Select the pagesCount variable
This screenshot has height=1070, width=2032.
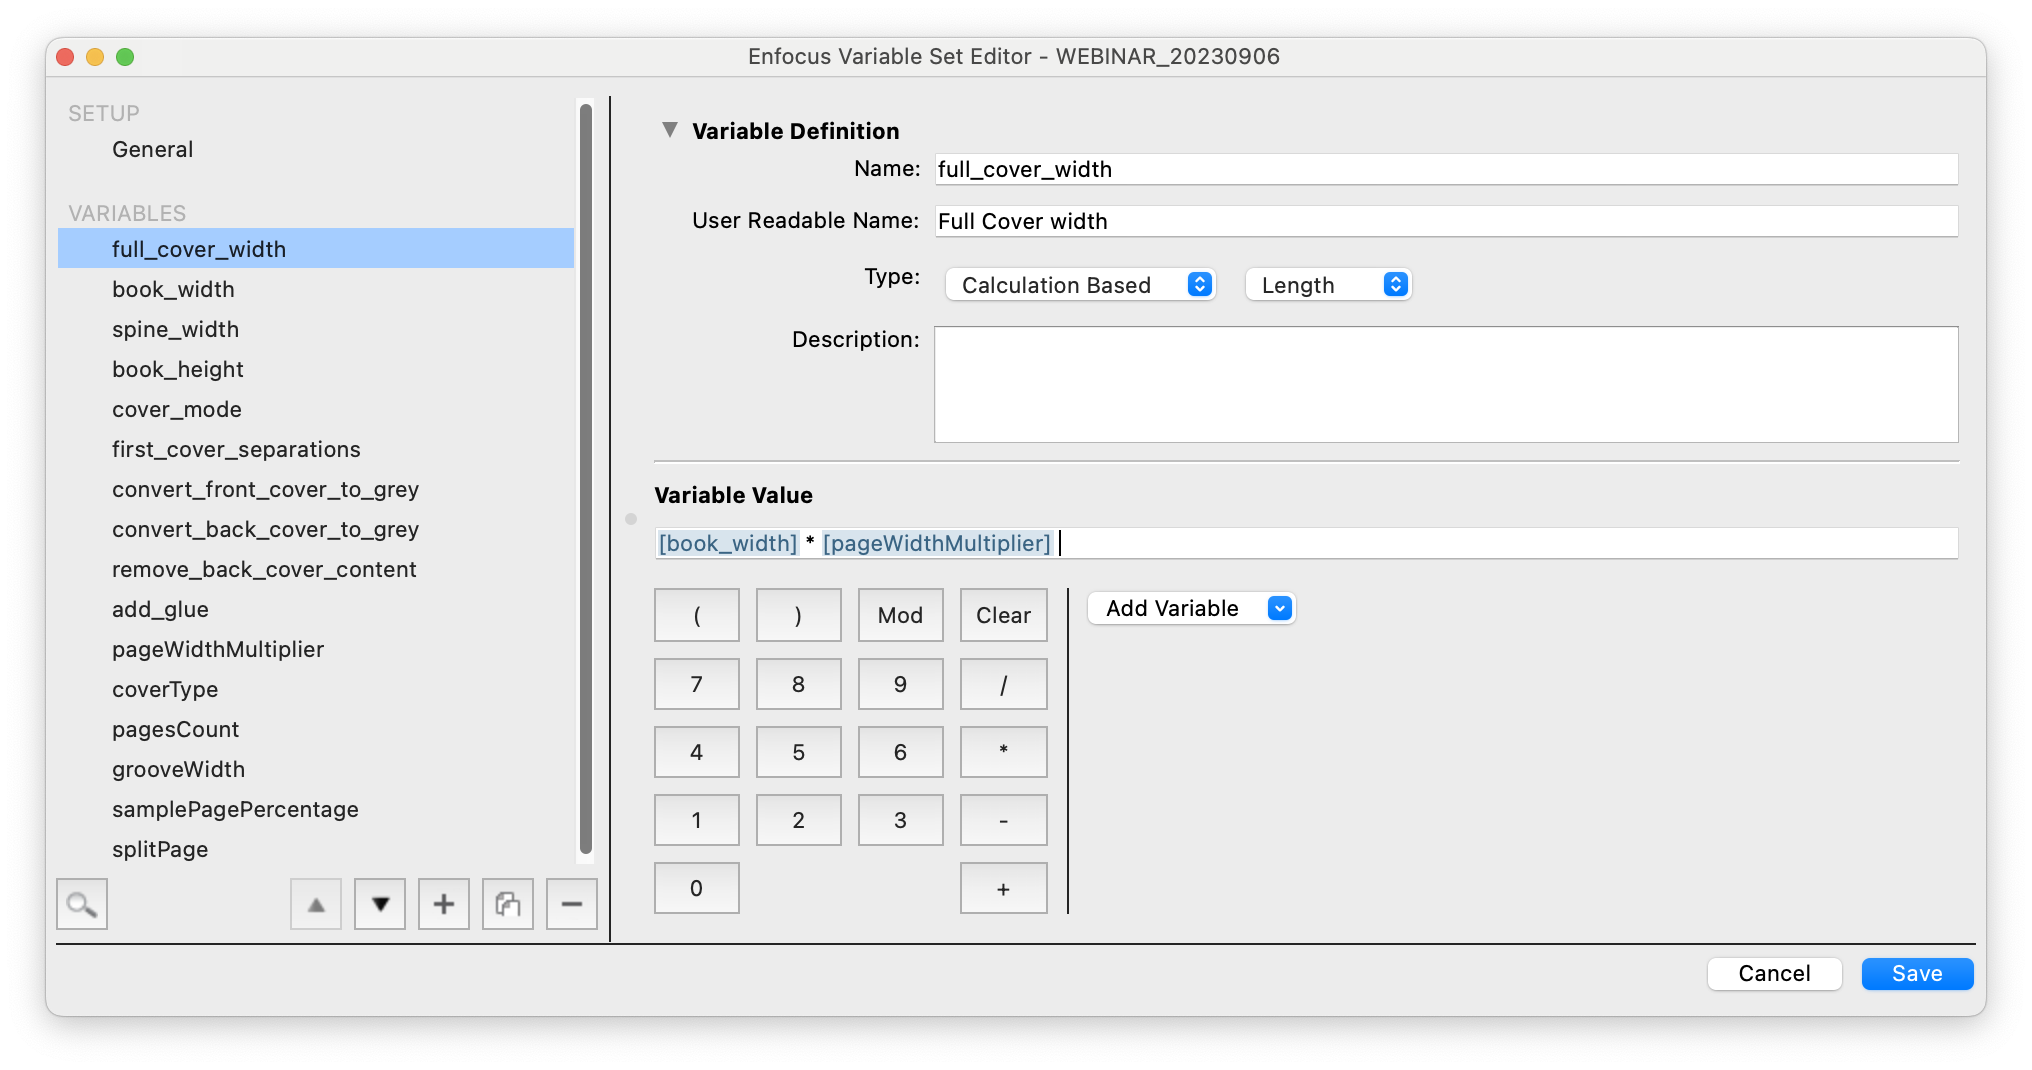click(316, 729)
